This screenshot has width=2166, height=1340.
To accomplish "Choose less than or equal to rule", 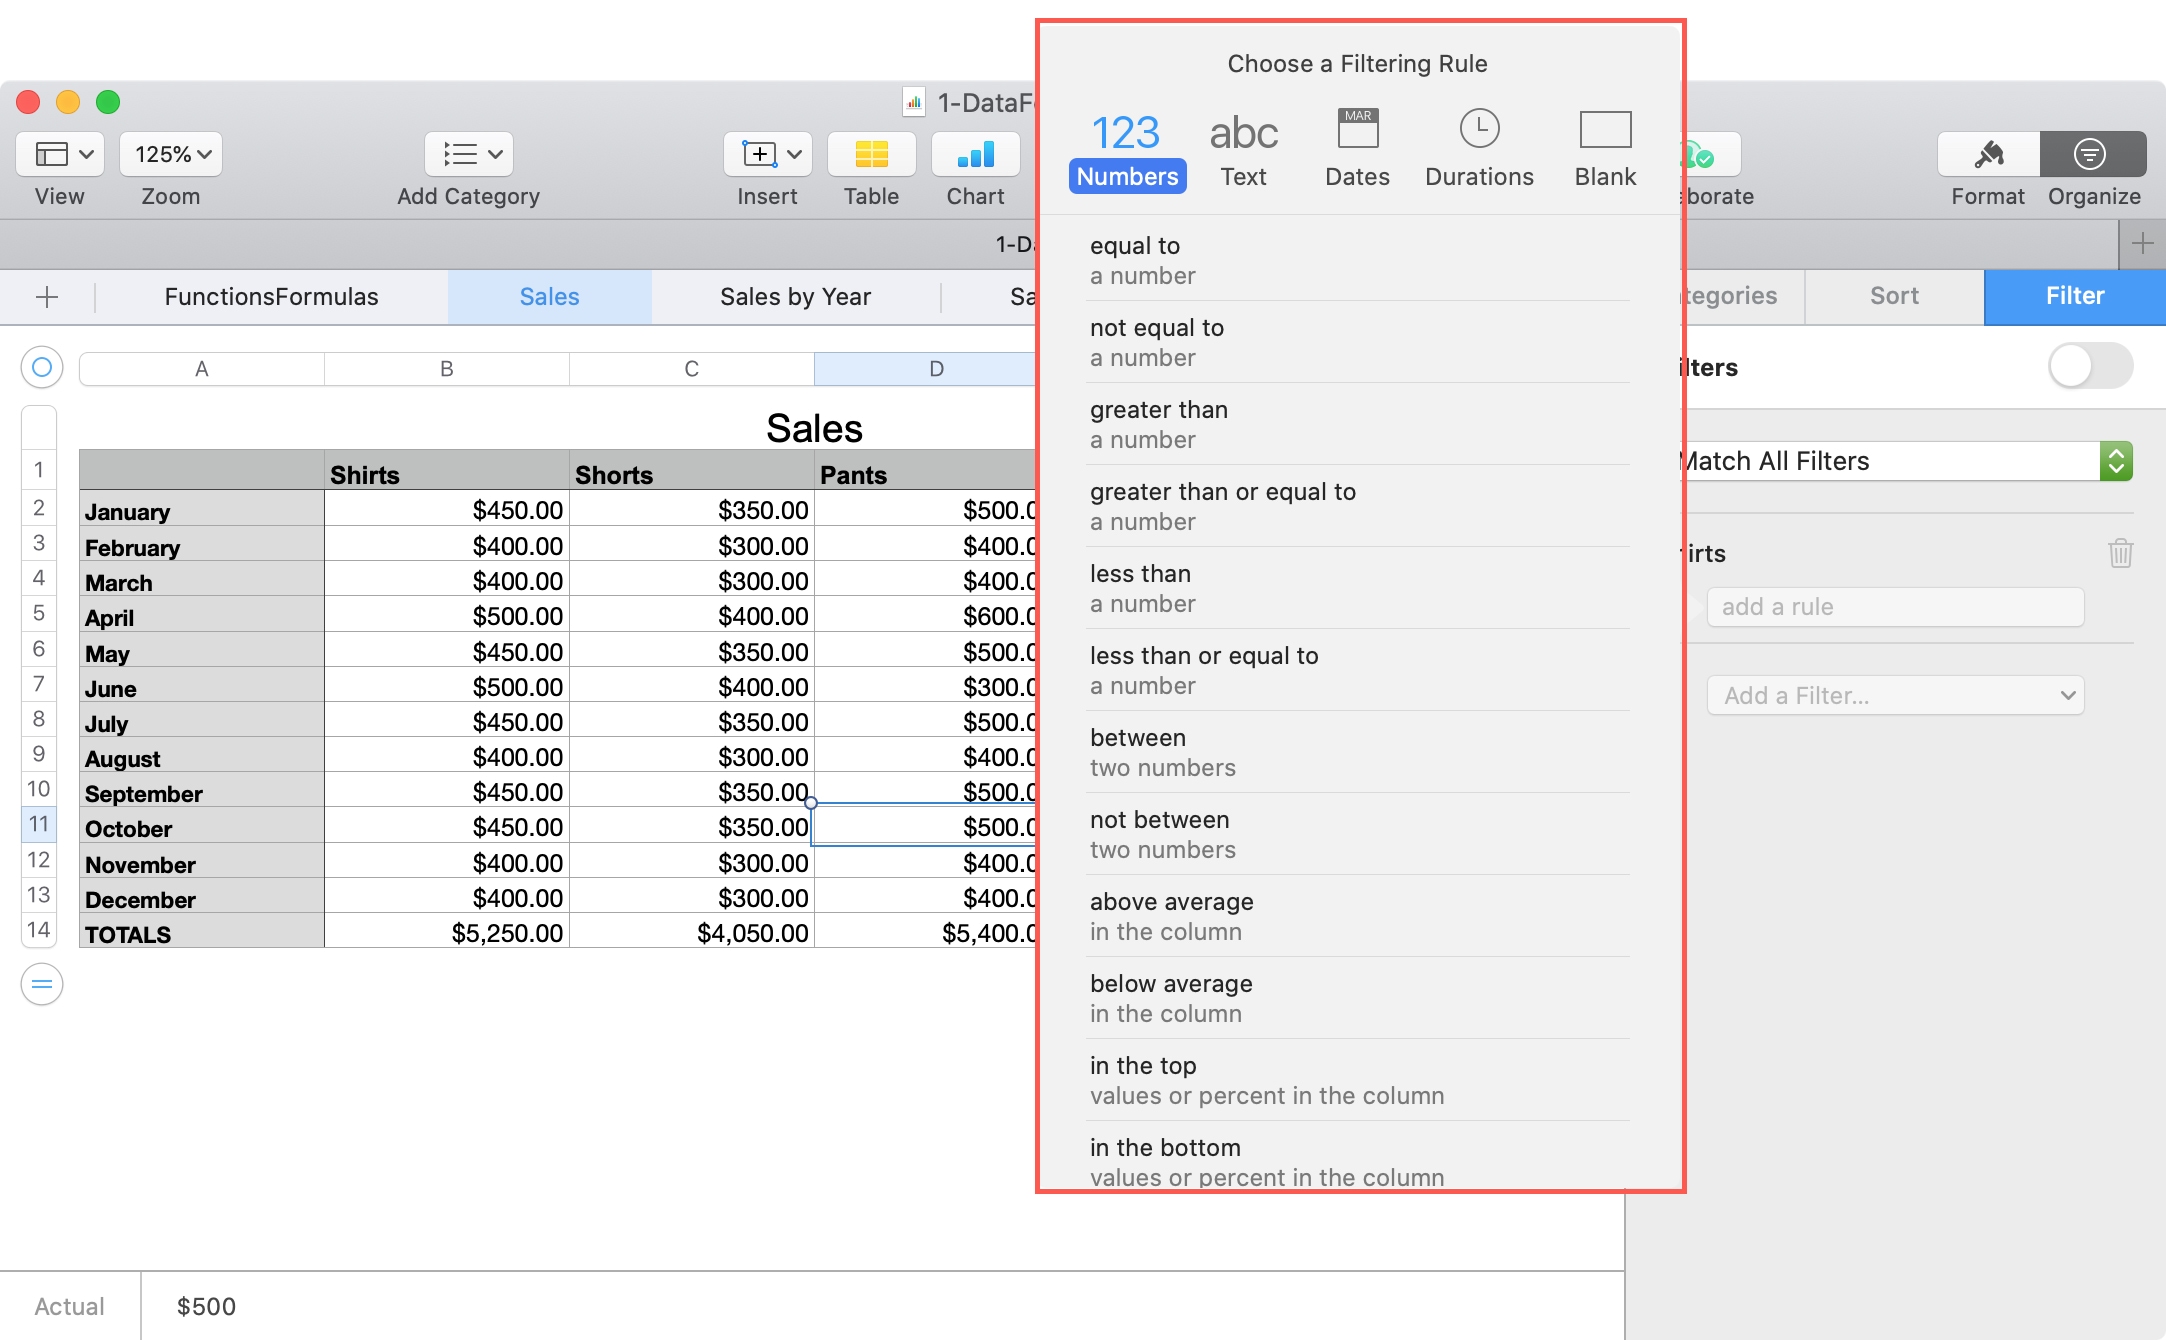I will 1358,670.
